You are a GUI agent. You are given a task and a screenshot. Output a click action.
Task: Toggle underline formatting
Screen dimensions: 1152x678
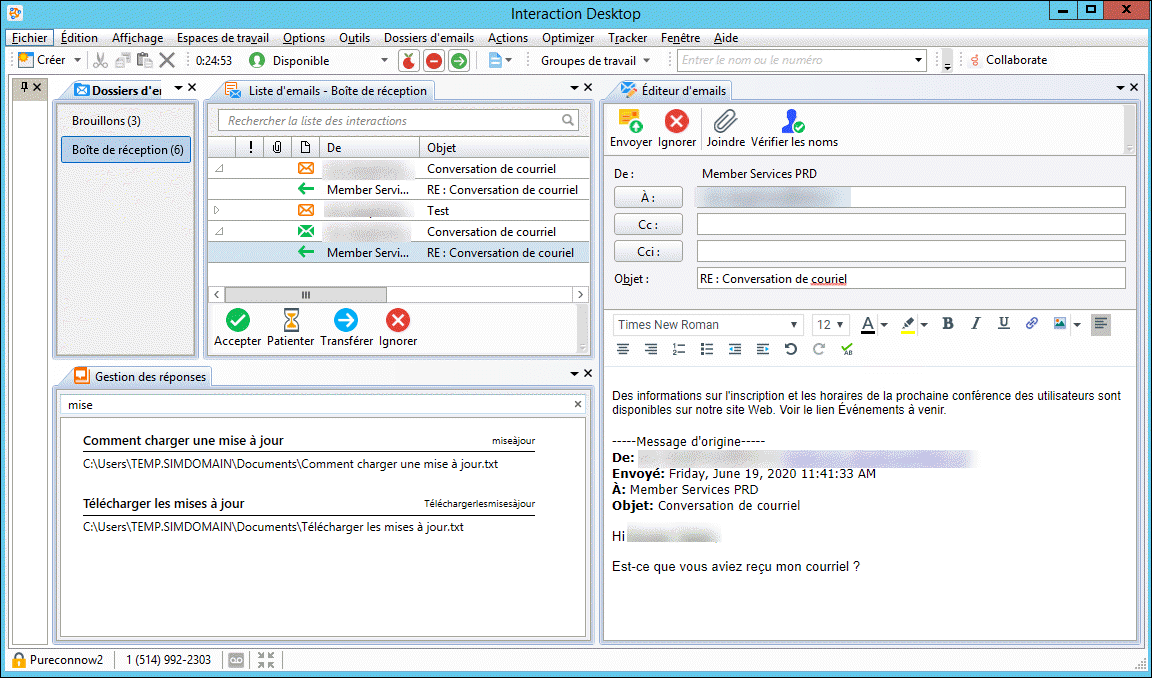(x=1004, y=324)
